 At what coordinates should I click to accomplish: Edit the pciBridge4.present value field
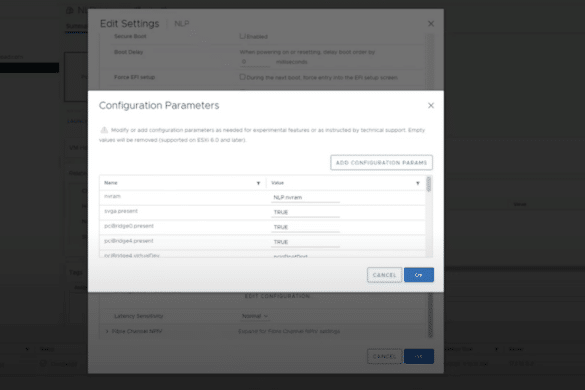305,243
